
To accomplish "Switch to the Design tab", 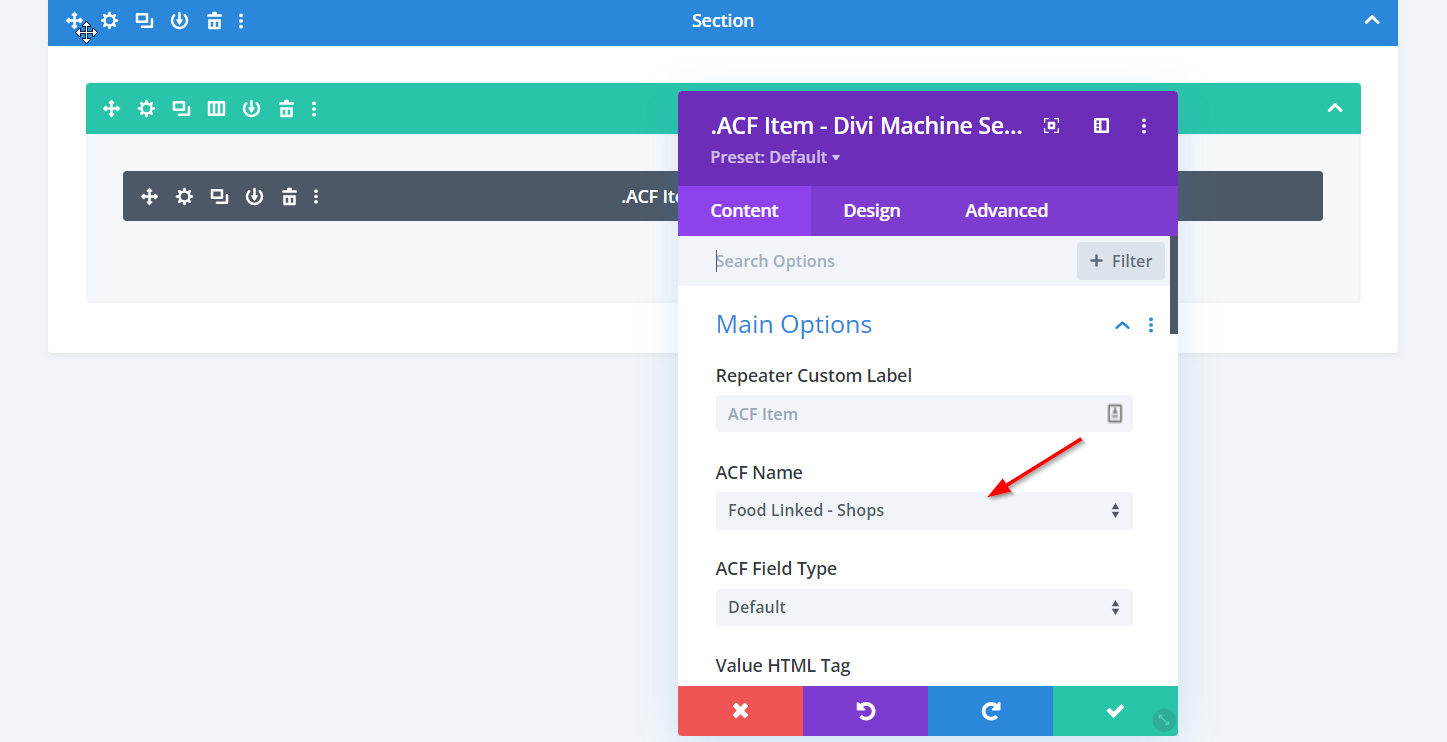I will pos(871,211).
